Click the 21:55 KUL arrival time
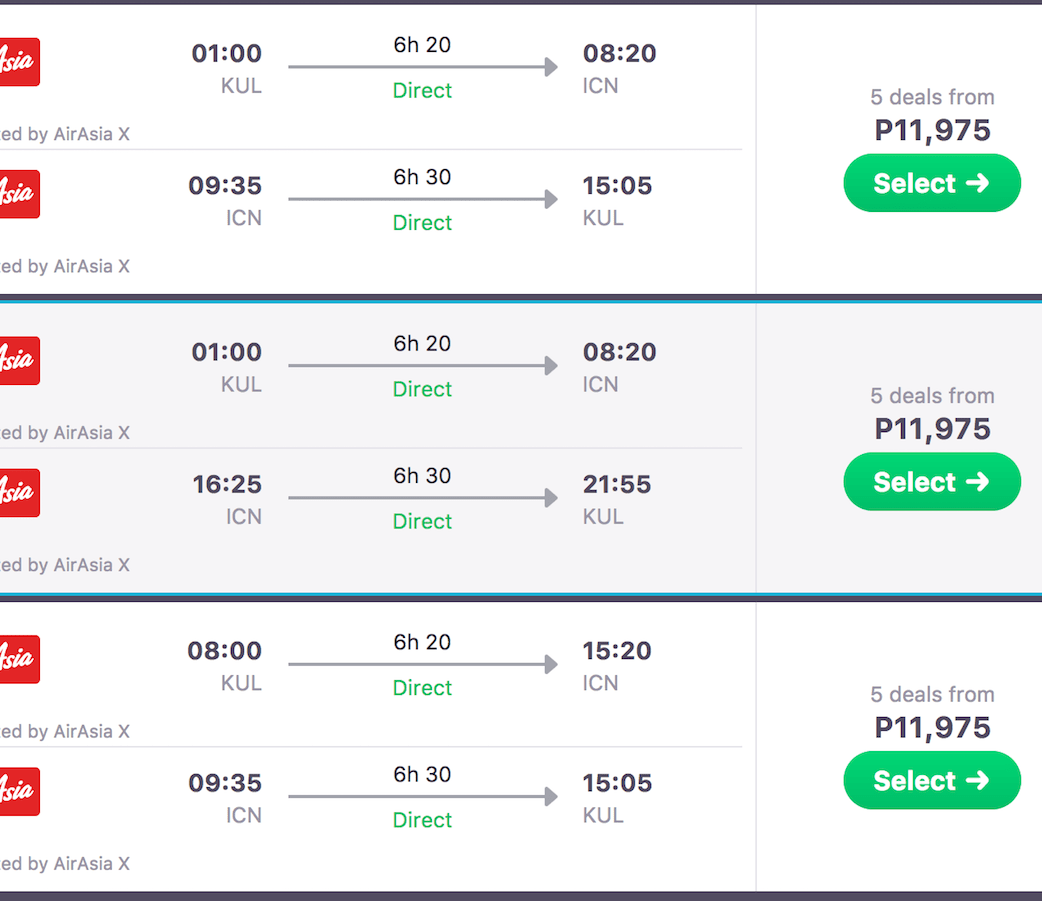Screen dimensions: 1042x901 616,485
